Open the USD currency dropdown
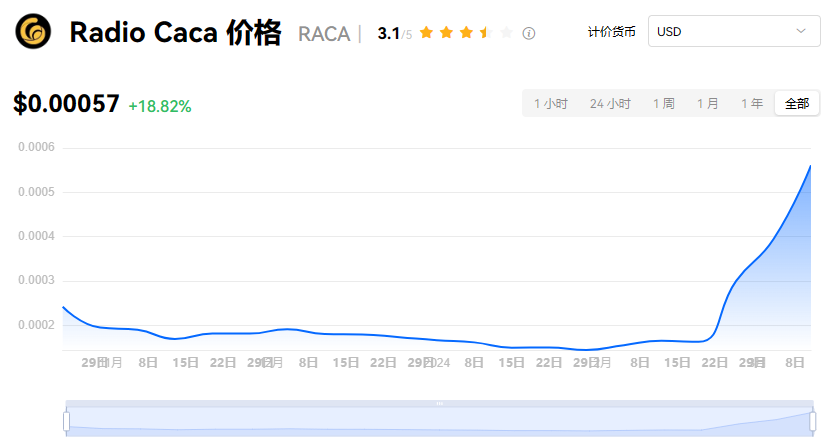 point(734,31)
